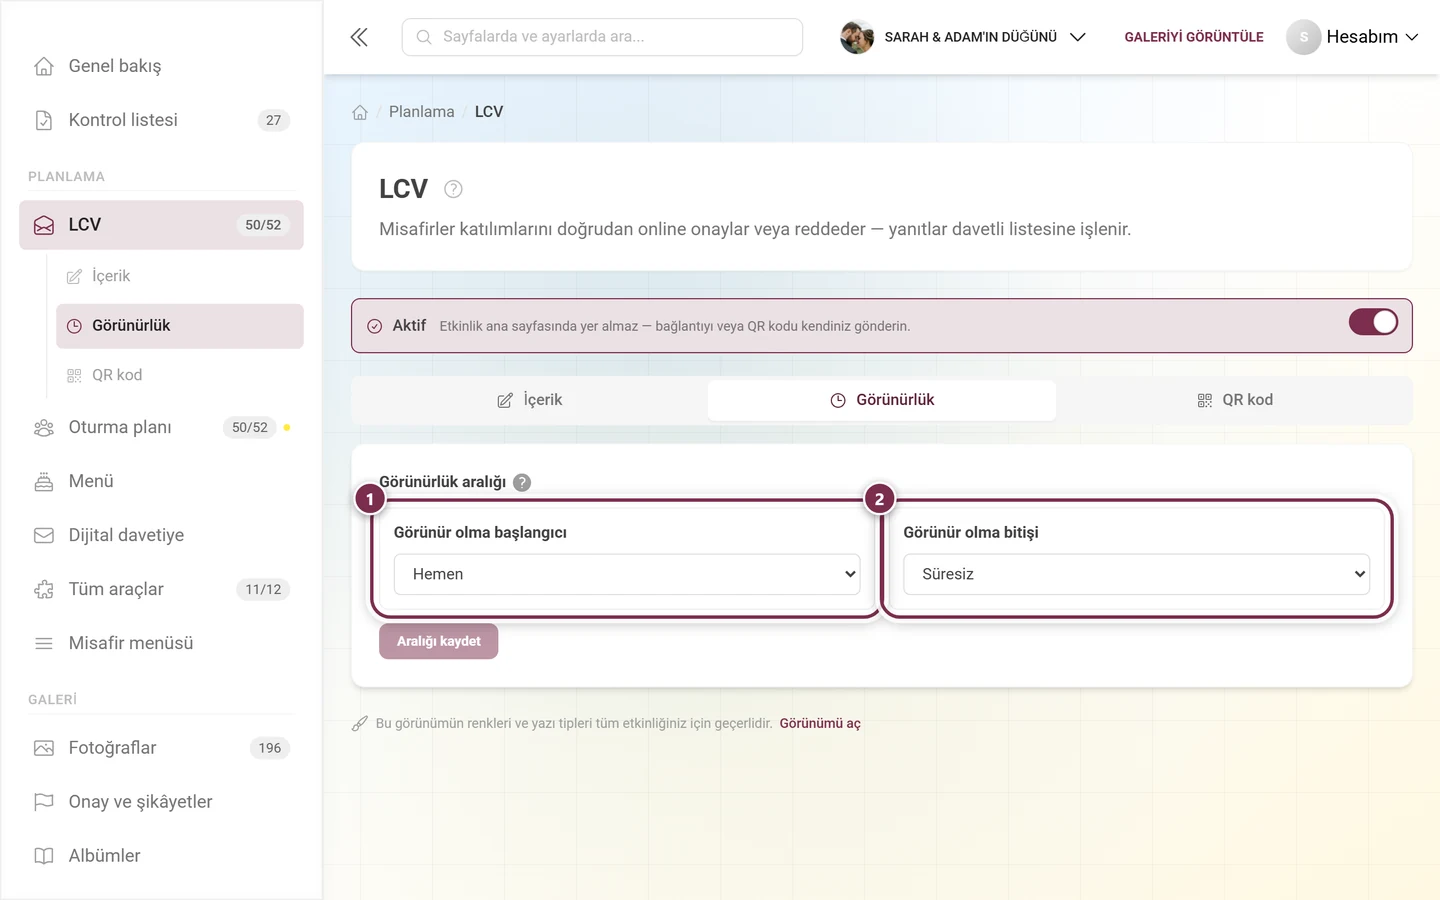
Task: Click help icon beside Görünürlük aralığı
Action: tap(522, 482)
